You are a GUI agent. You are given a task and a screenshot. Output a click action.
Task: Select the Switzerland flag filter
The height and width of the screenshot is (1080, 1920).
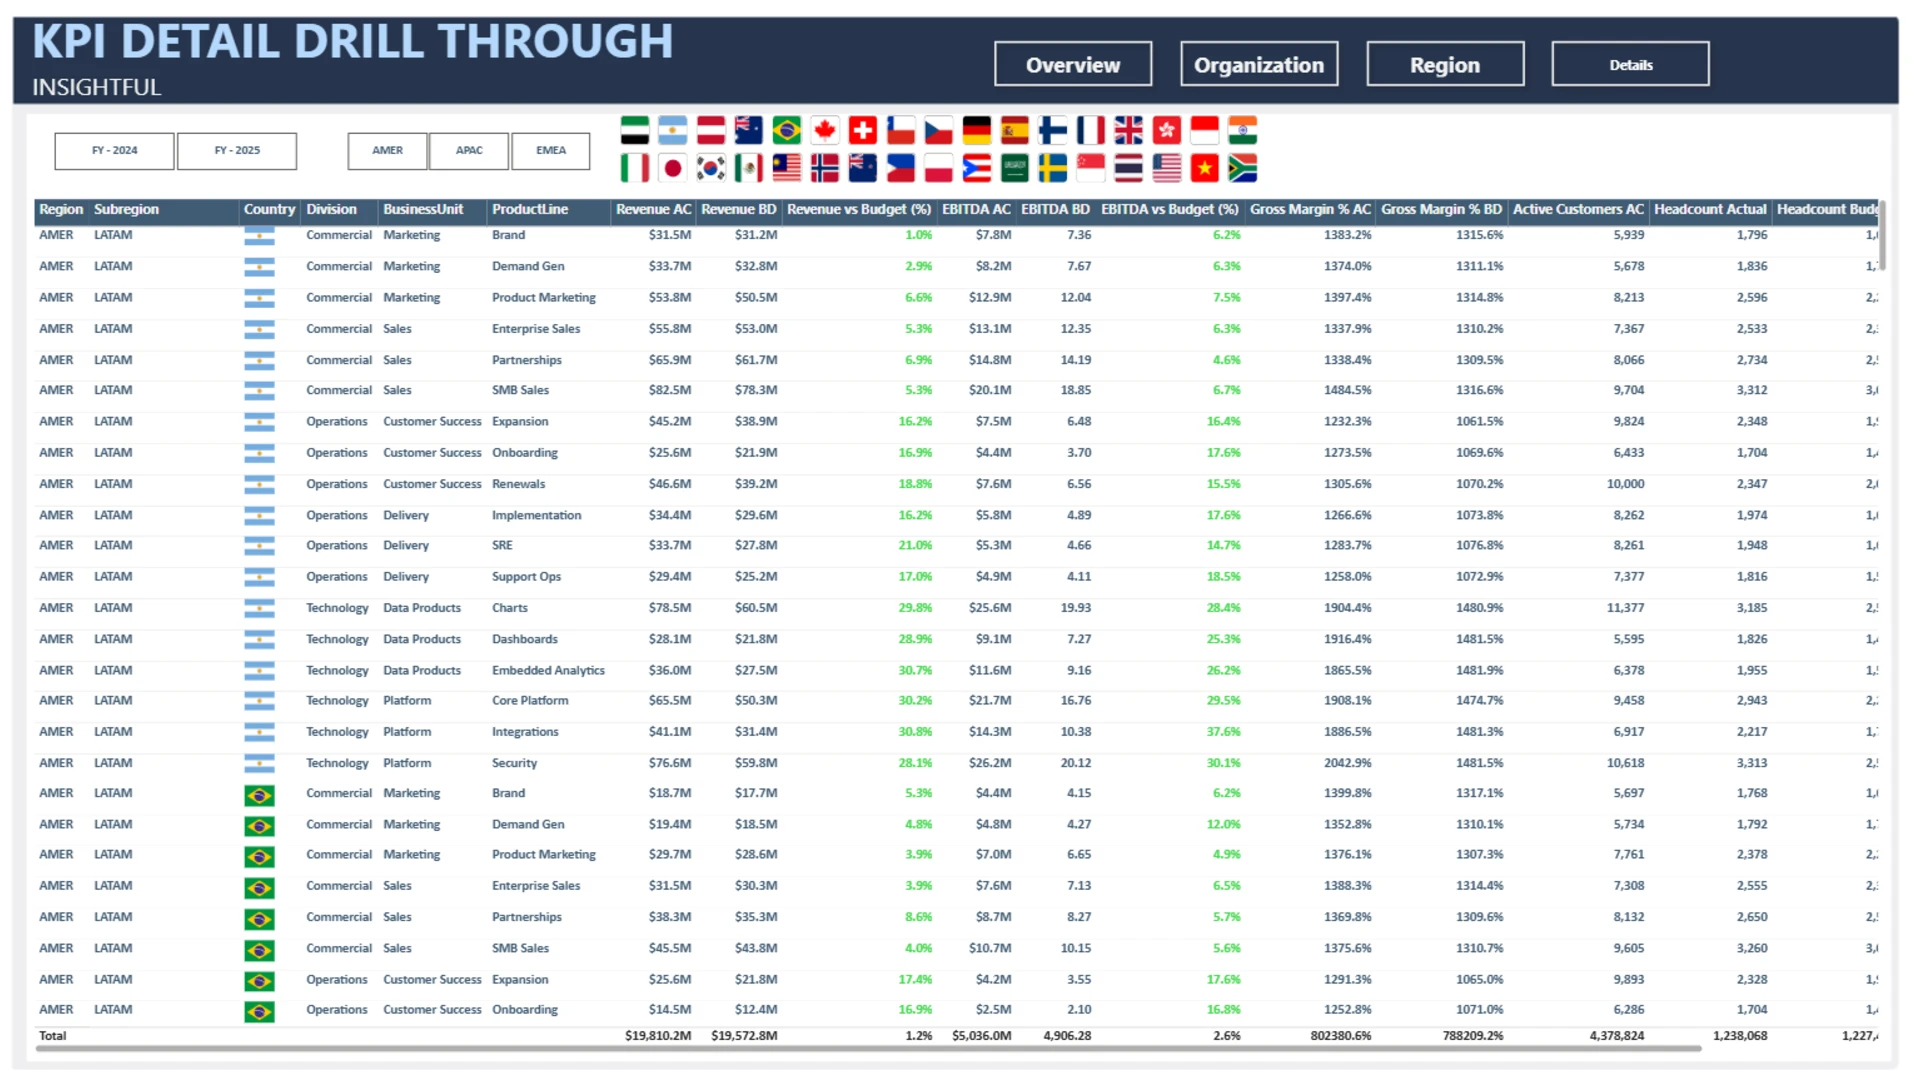[862, 130]
